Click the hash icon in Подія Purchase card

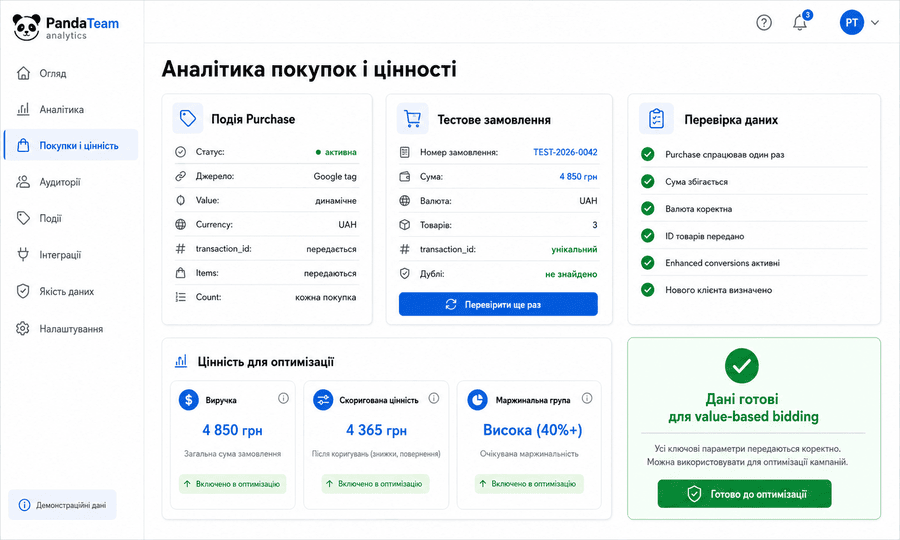pyautogui.click(x=180, y=248)
